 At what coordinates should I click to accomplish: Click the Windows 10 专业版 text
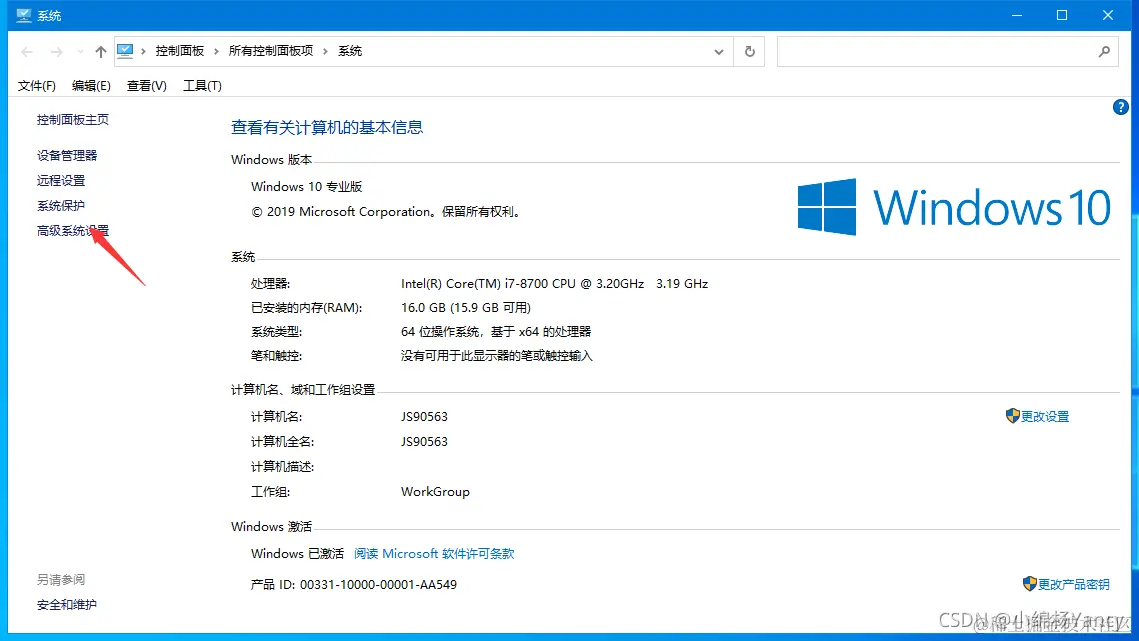click(307, 187)
